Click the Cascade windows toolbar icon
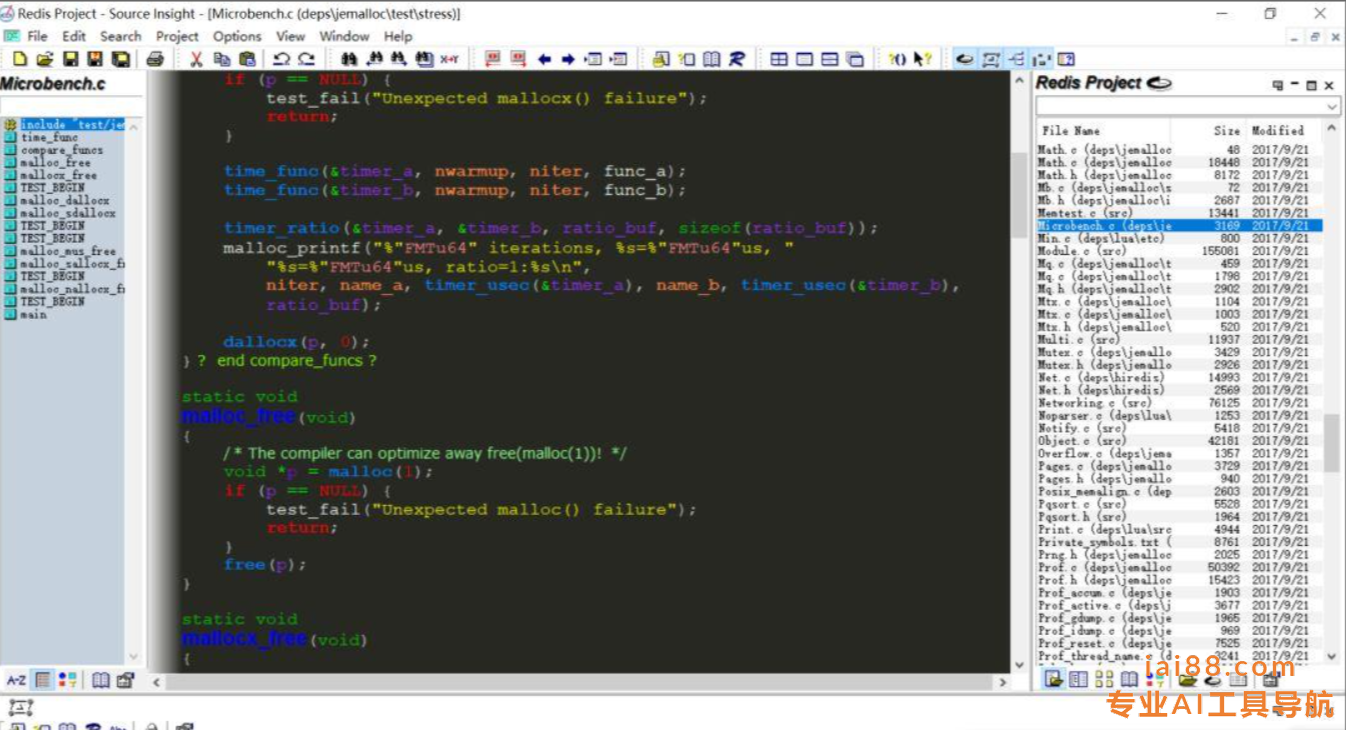The width and height of the screenshot is (1346, 730). pyautogui.click(x=855, y=59)
